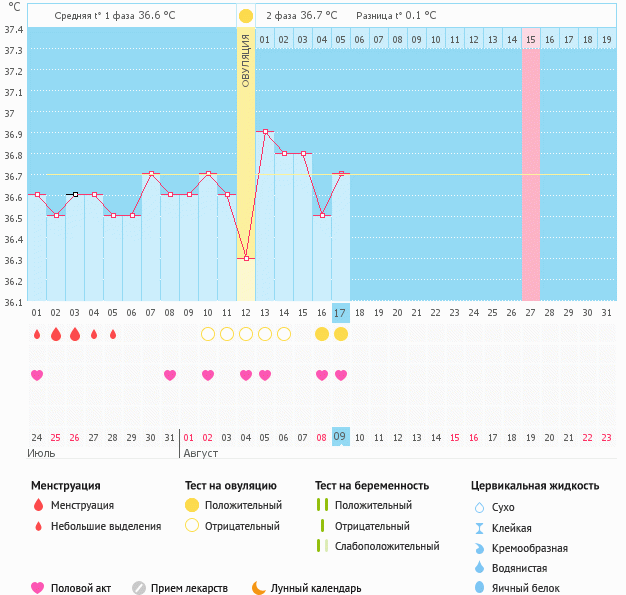Viewport: 626px width, 595px height.
Task: Click the Положительный pregnancy test legend item
Action: point(375,505)
